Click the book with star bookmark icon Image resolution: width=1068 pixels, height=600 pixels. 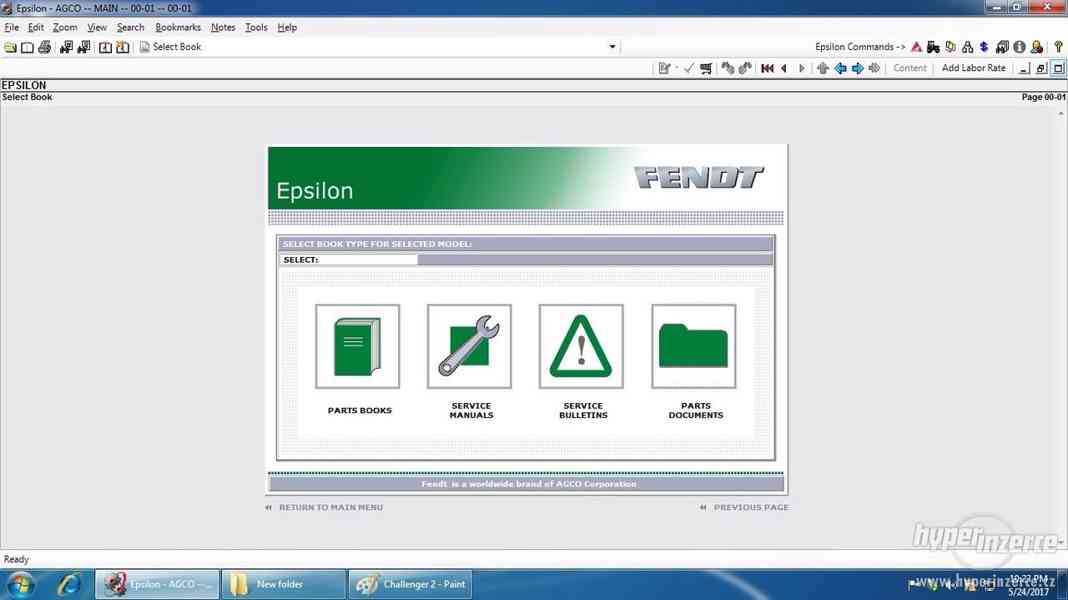[x=123, y=47]
